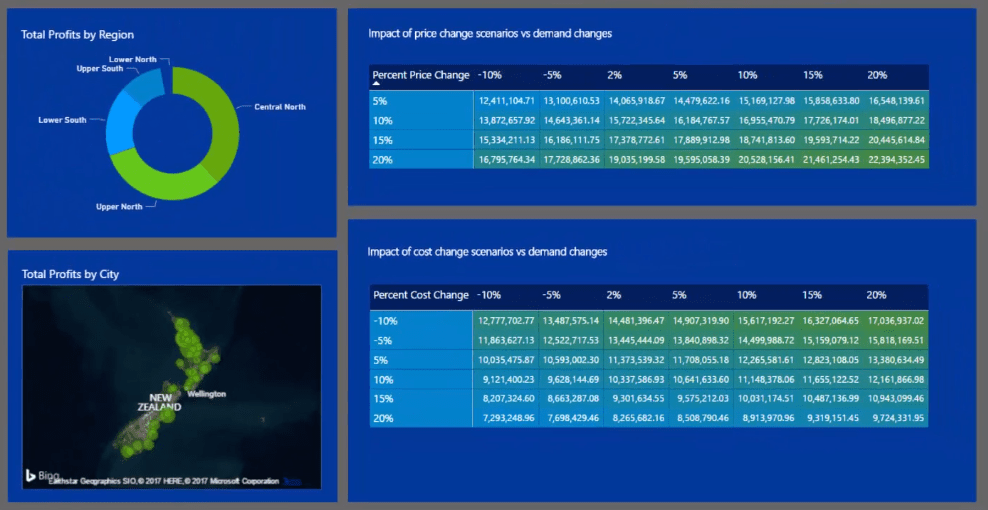This screenshot has width=988, height=510.
Task: Open the Terms link on the map
Action: pyautogui.click(x=292, y=481)
